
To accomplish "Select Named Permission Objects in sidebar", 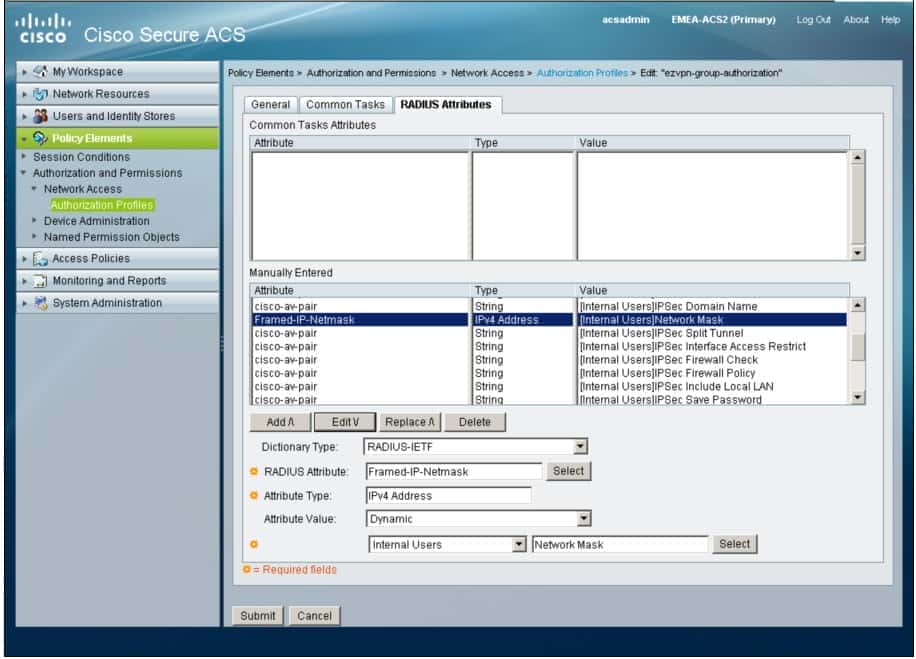I will pos(112,237).
